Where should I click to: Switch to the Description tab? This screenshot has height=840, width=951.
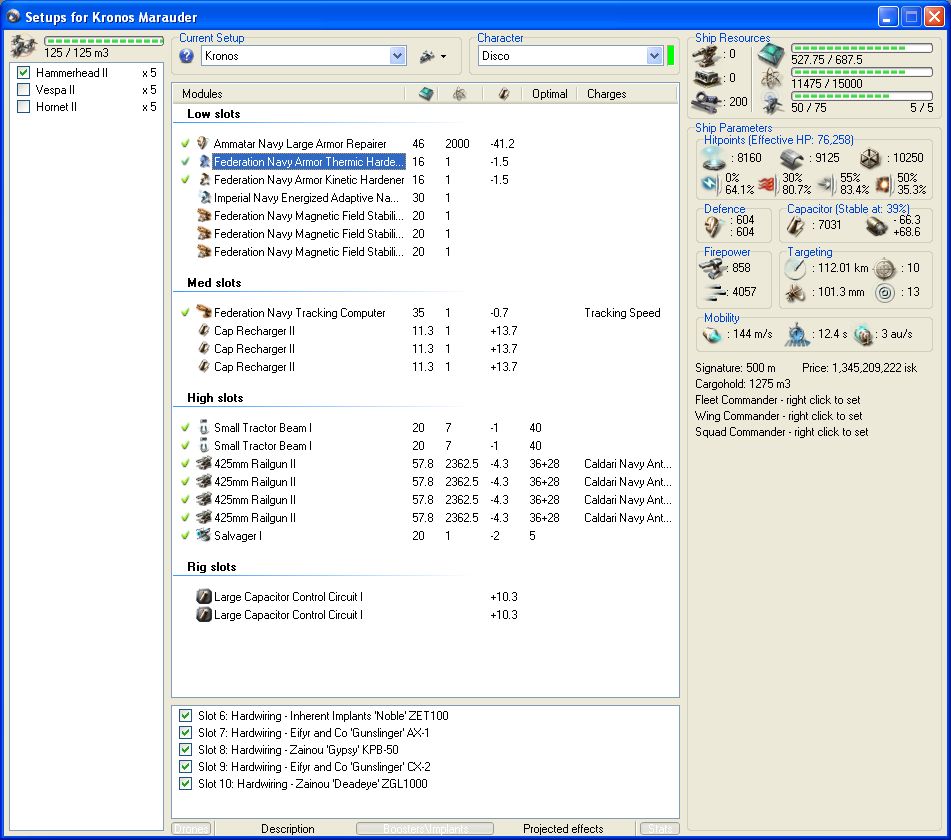pos(287,828)
